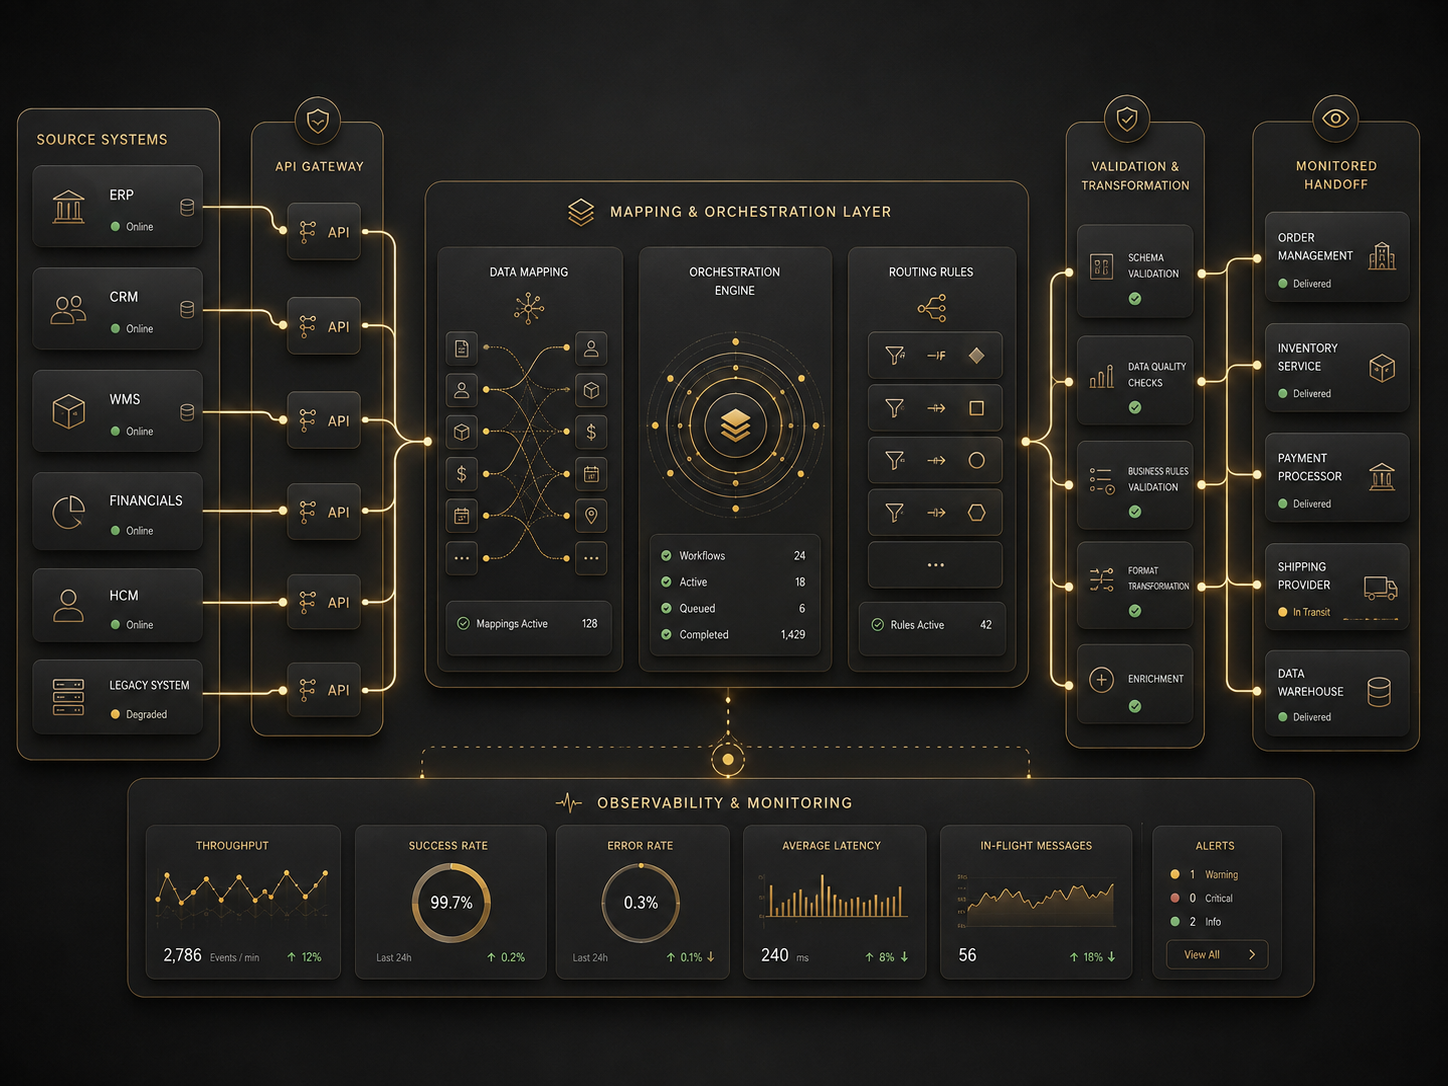1448x1086 pixels.
Task: Open the View All alerts button
Action: (x=1217, y=955)
